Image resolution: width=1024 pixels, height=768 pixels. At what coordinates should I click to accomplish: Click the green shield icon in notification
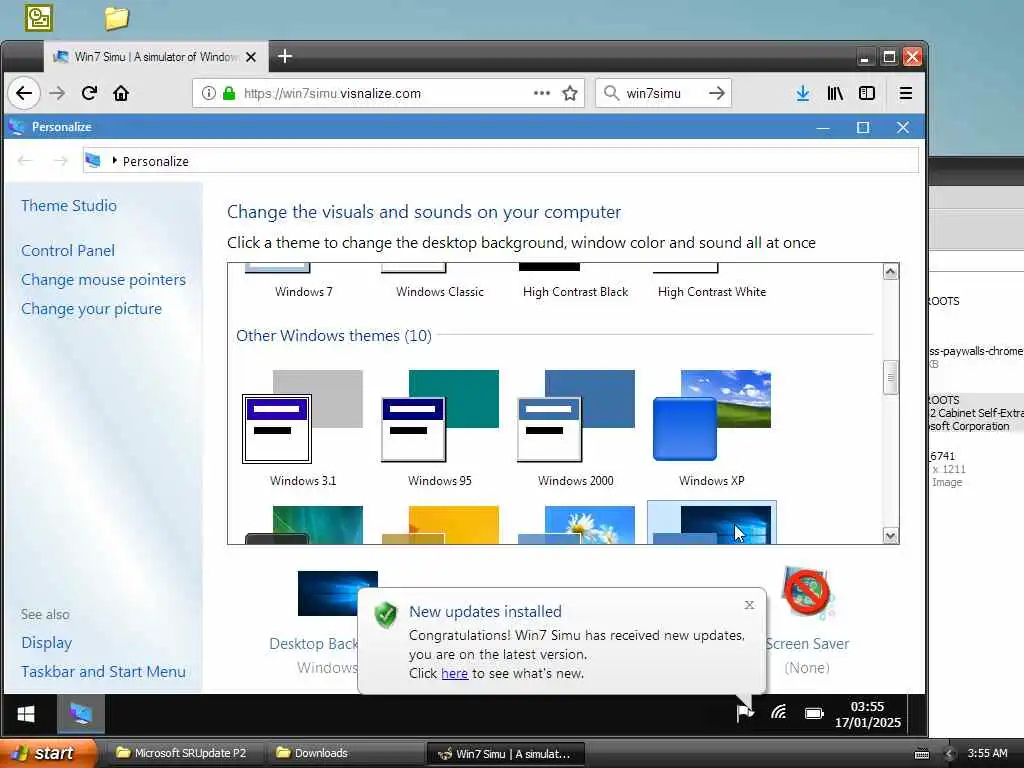coord(386,615)
